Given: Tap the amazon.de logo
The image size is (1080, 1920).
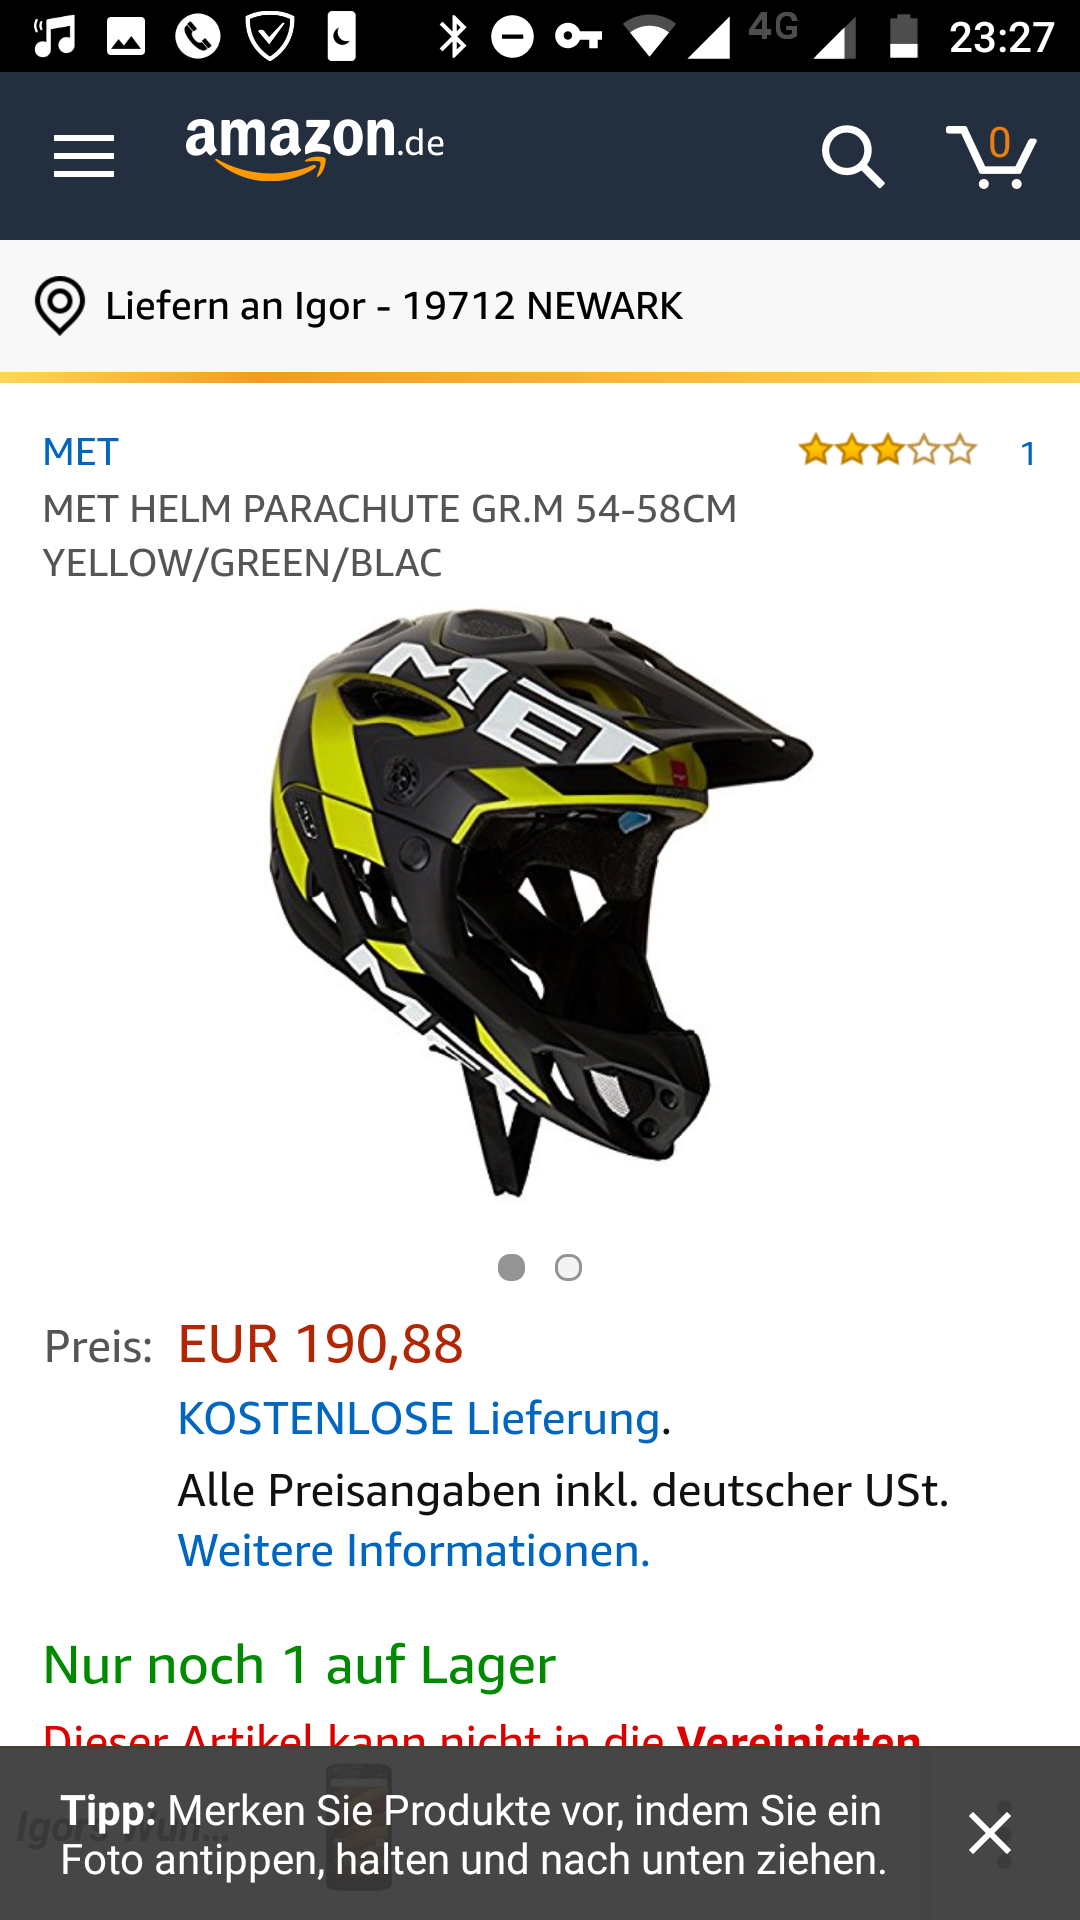Looking at the screenshot, I should tap(315, 148).
